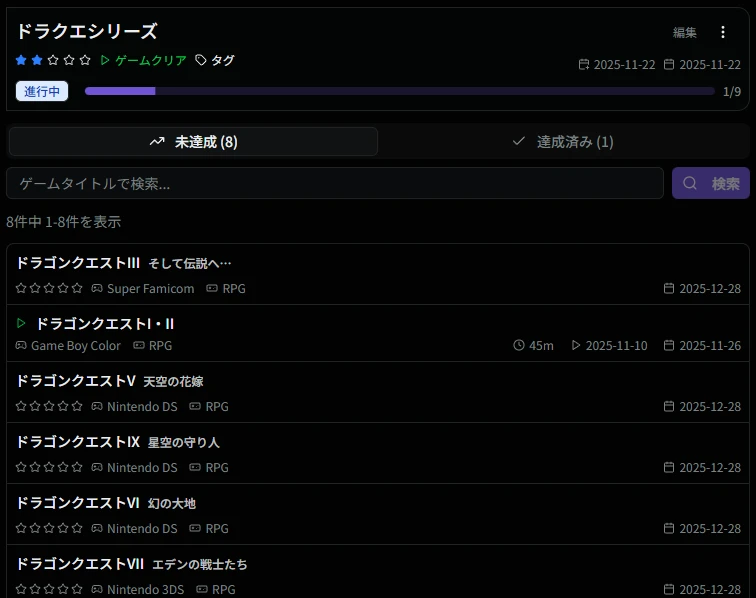Click the 検索 search button
This screenshot has width=756, height=598.
[x=711, y=183]
